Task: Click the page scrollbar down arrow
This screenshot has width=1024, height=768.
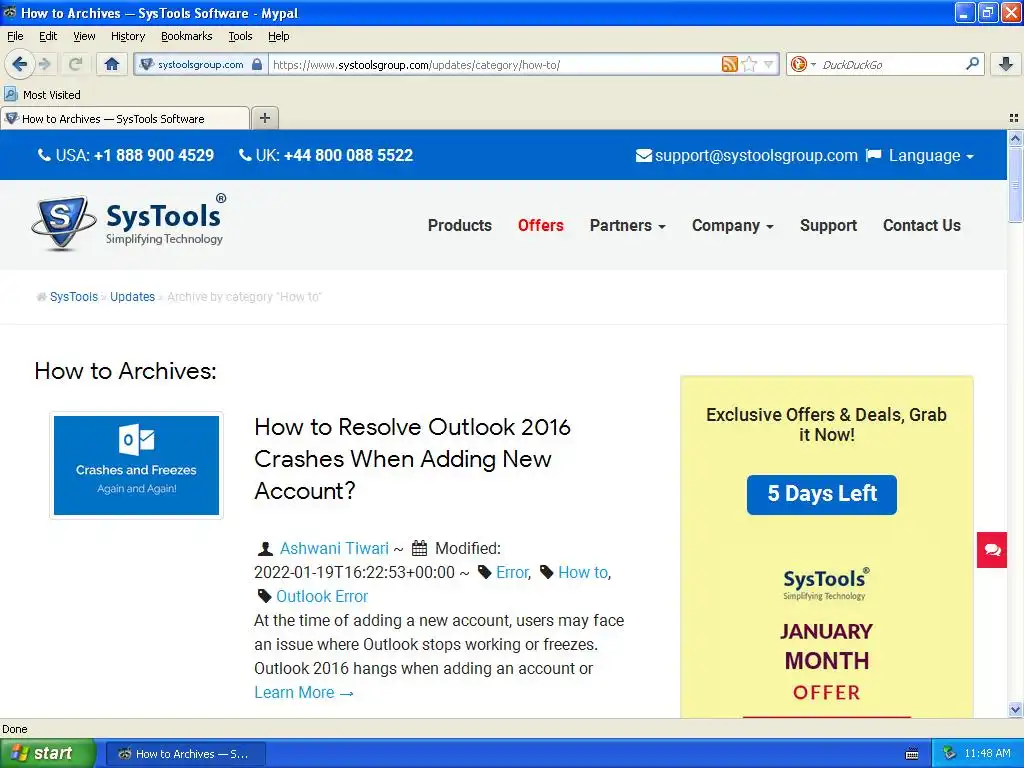Action: click(x=1016, y=710)
